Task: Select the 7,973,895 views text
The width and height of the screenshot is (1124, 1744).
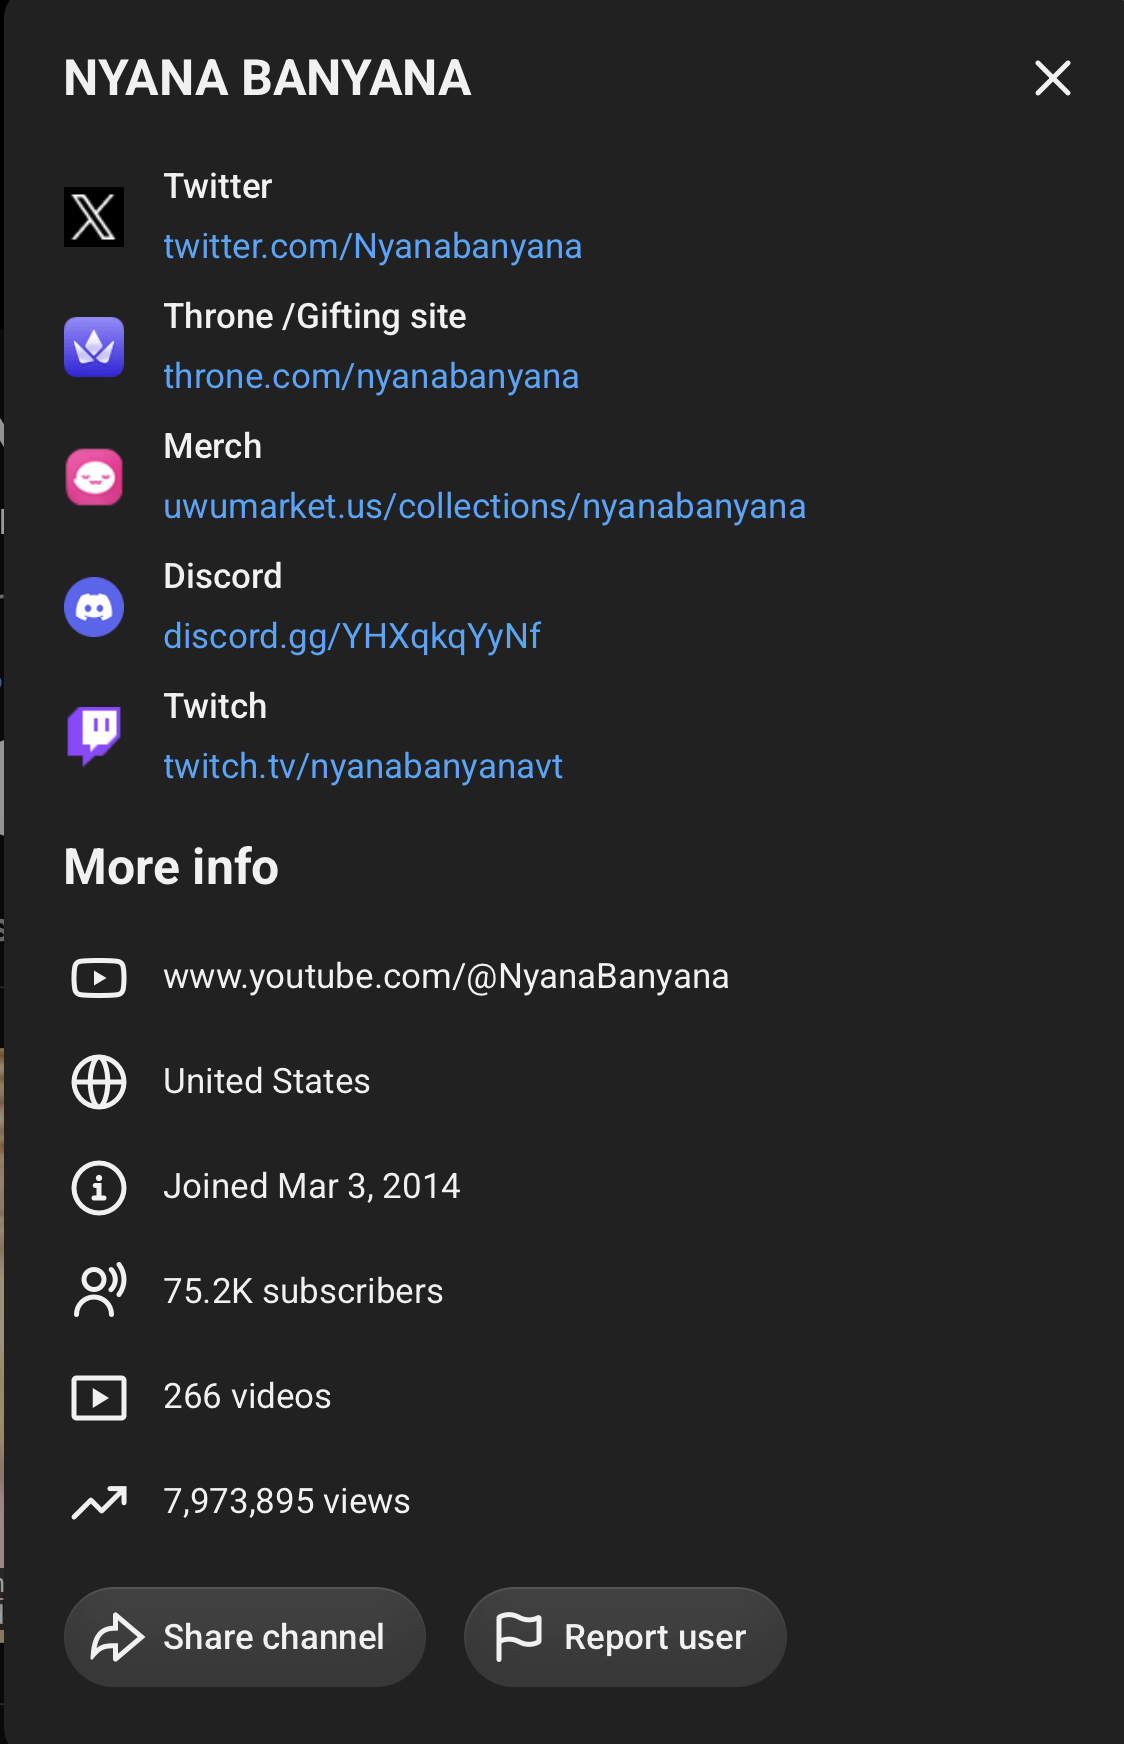Action: pos(287,1501)
